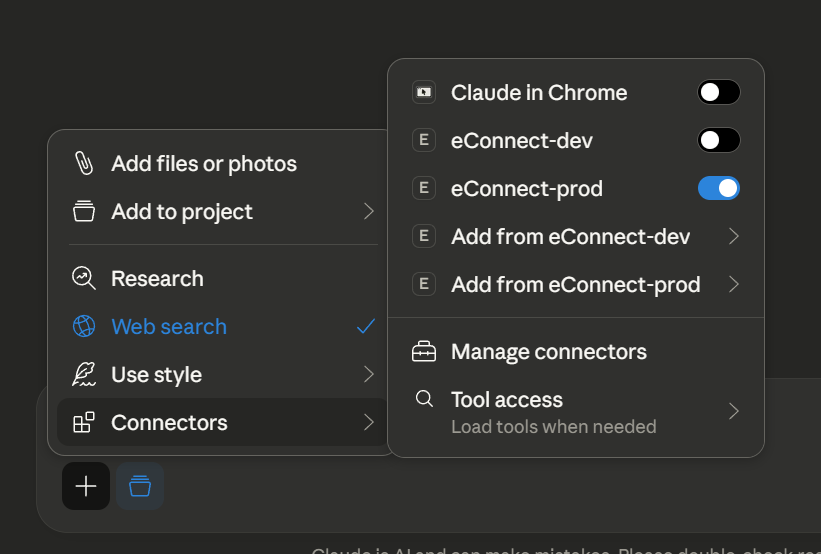Click the project box icon beside Add to project
The image size is (821, 554).
84,211
